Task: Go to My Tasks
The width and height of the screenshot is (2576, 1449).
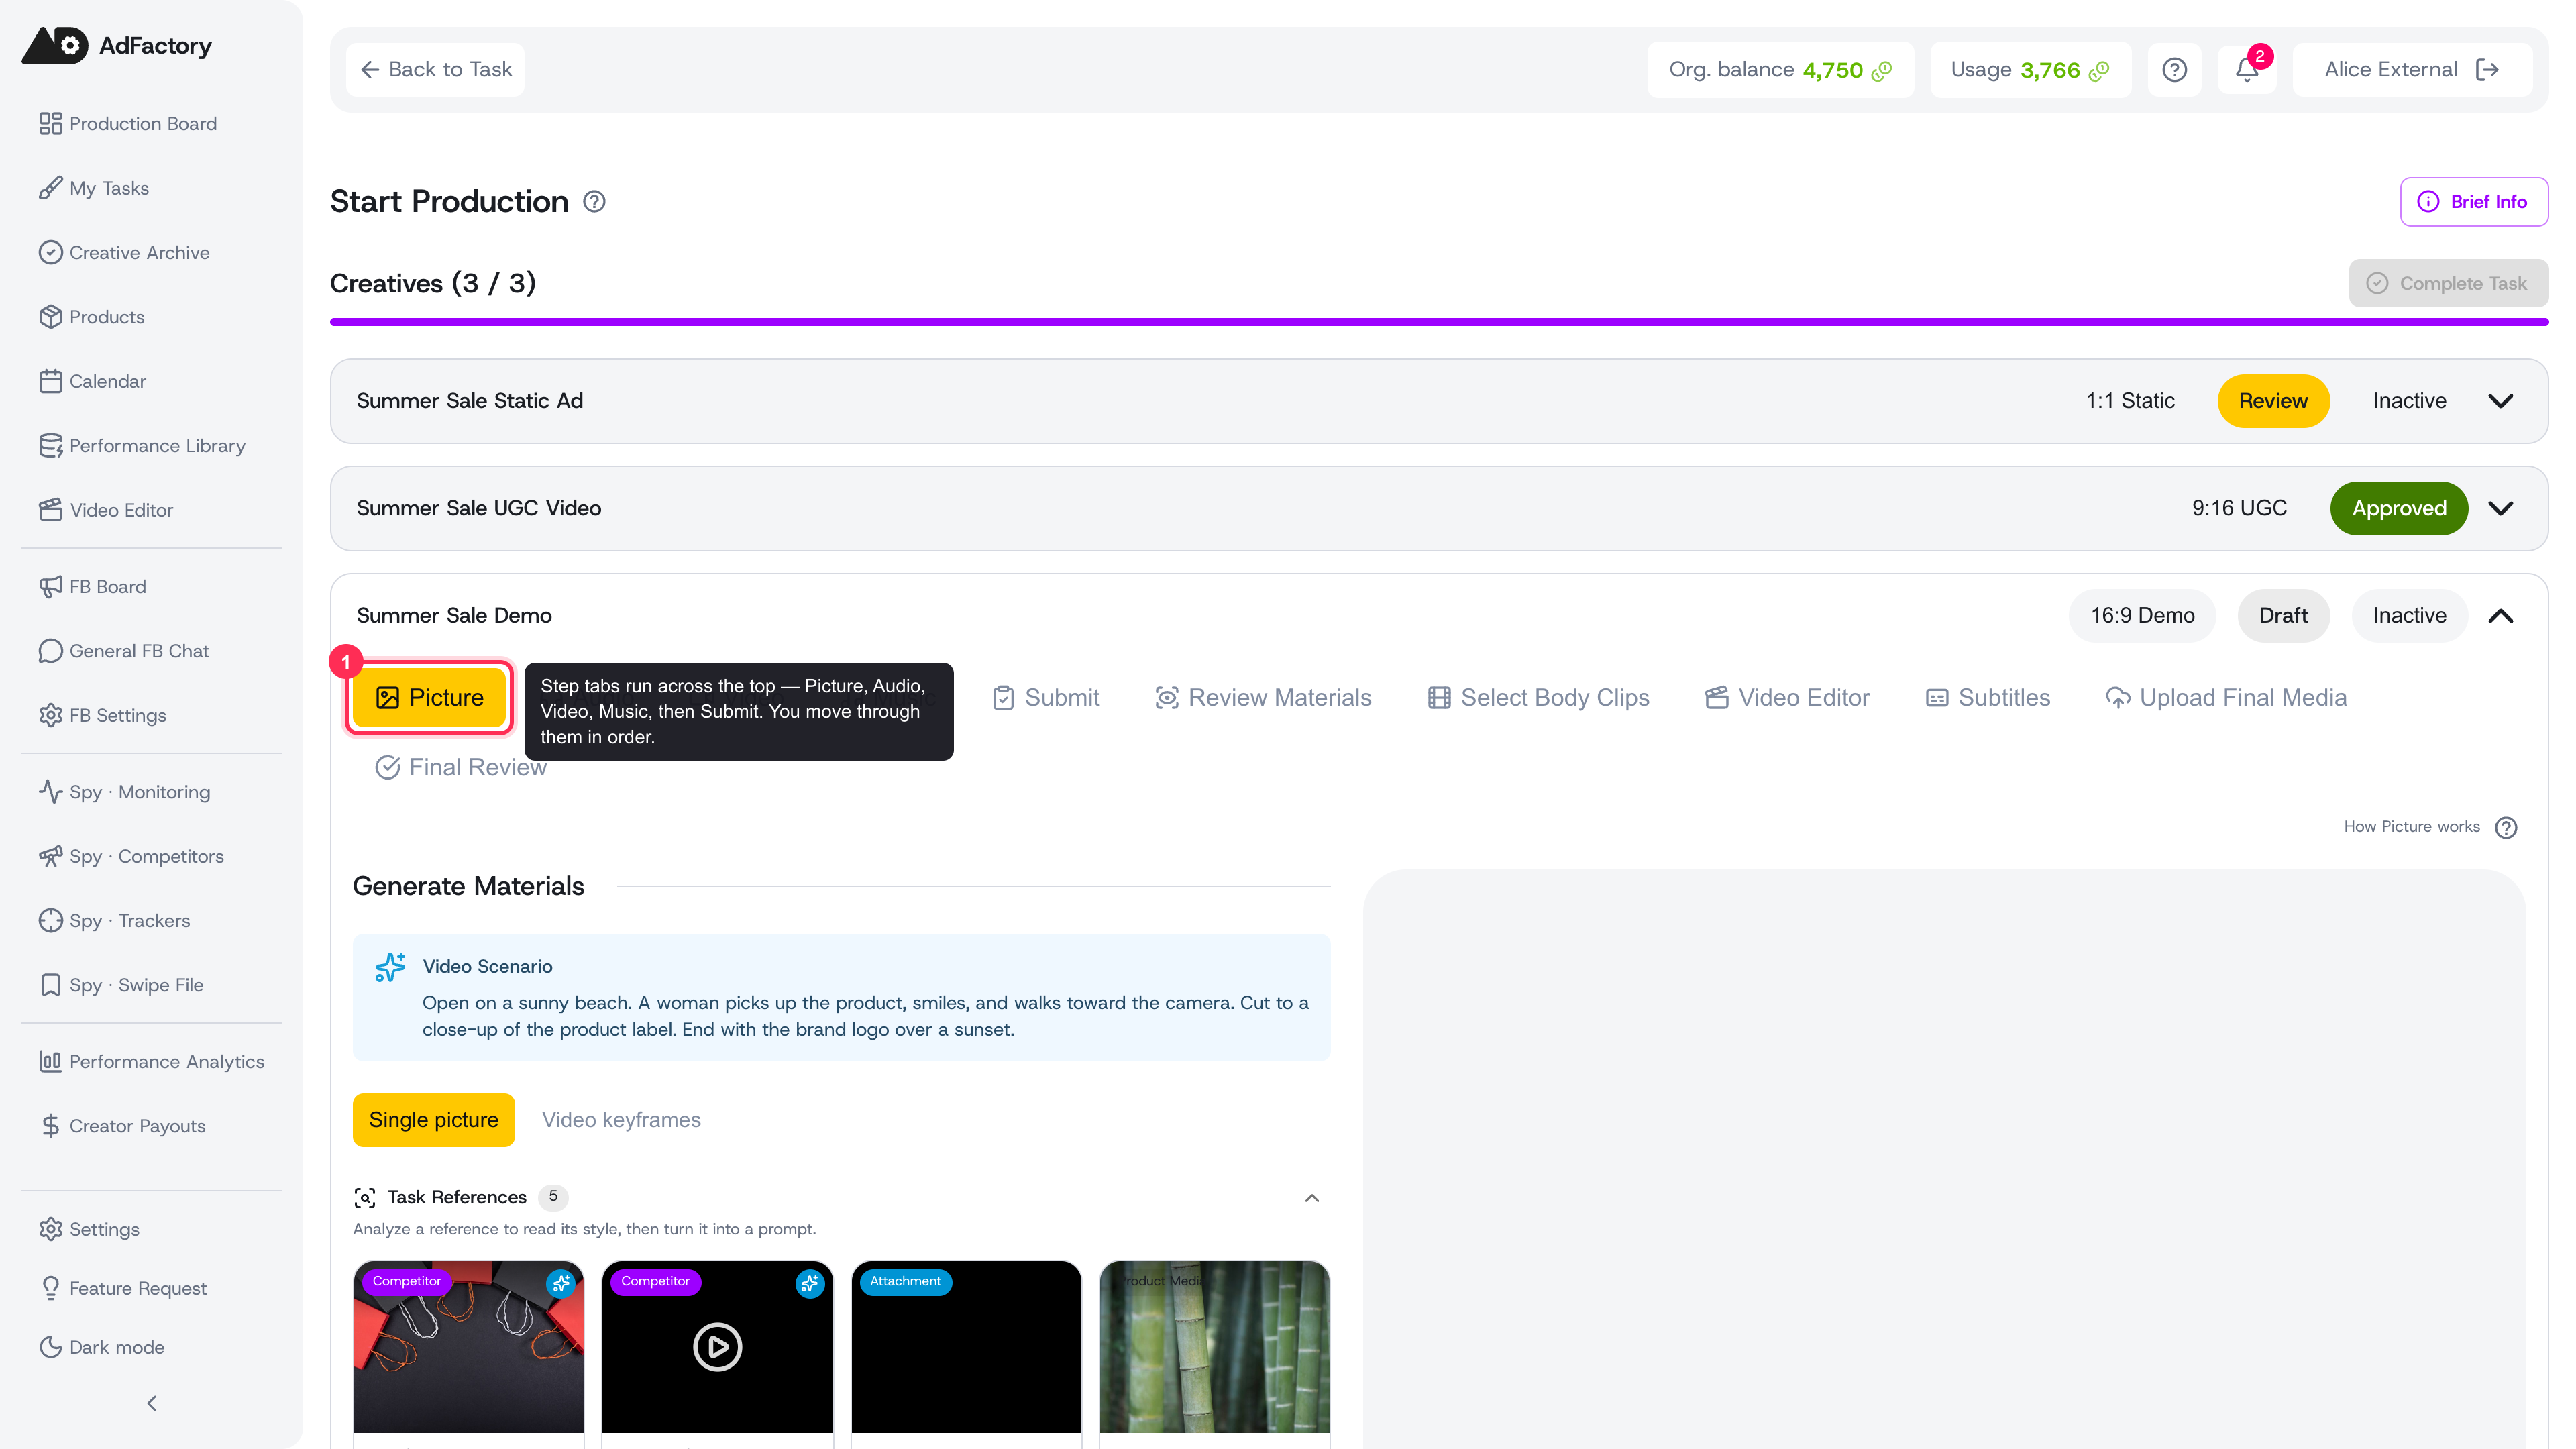Action: (94, 188)
